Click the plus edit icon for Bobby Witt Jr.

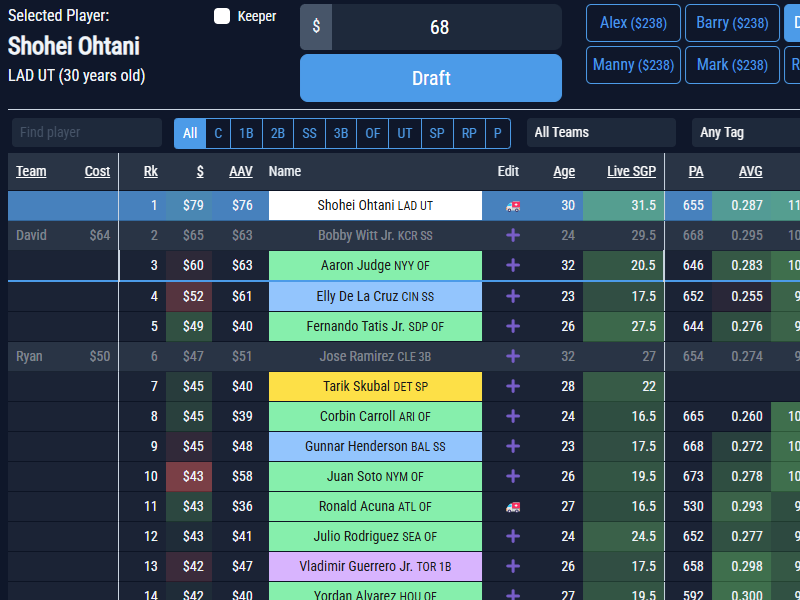click(513, 235)
